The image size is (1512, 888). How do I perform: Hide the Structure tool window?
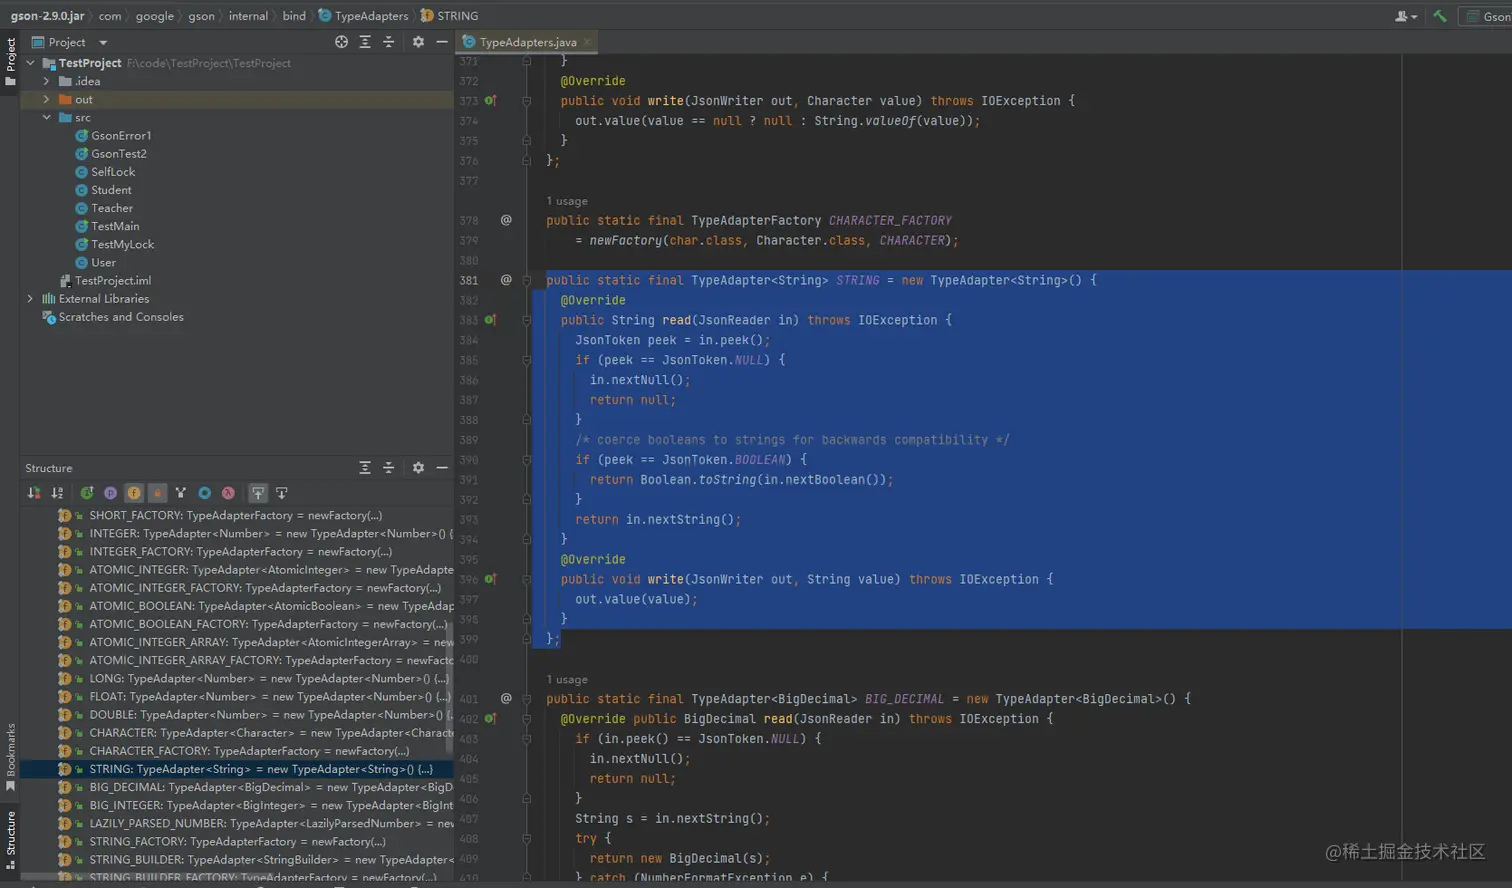point(442,468)
